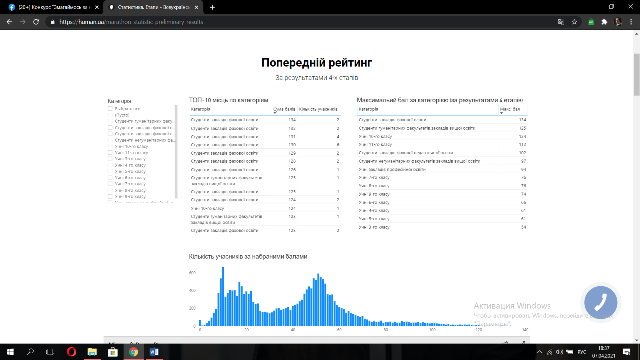Open a new browser tab with plus

[x=212, y=7]
